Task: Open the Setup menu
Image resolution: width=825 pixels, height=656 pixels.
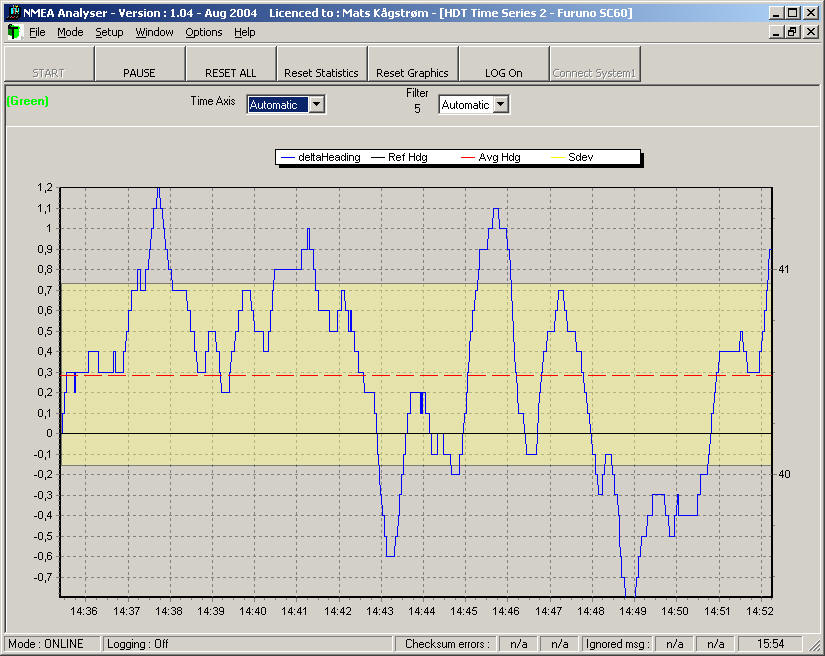Action: pos(109,32)
